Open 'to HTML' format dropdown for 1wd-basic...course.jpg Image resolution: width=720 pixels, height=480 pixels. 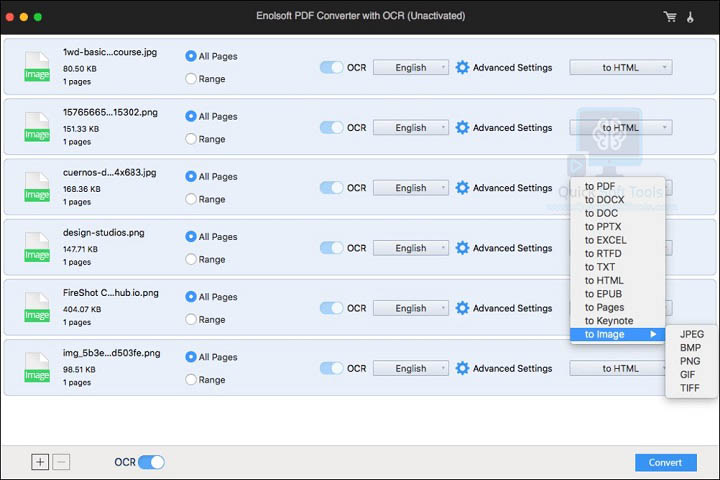tap(621, 68)
